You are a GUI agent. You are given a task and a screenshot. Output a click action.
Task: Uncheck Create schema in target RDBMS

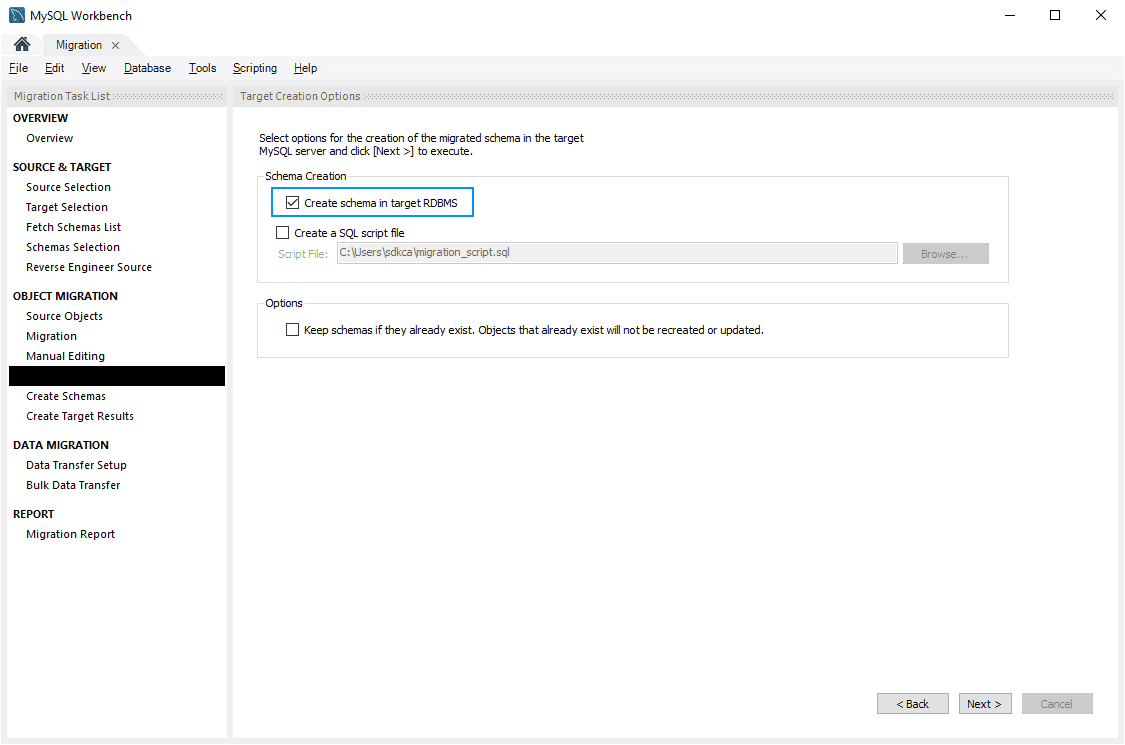click(x=292, y=201)
